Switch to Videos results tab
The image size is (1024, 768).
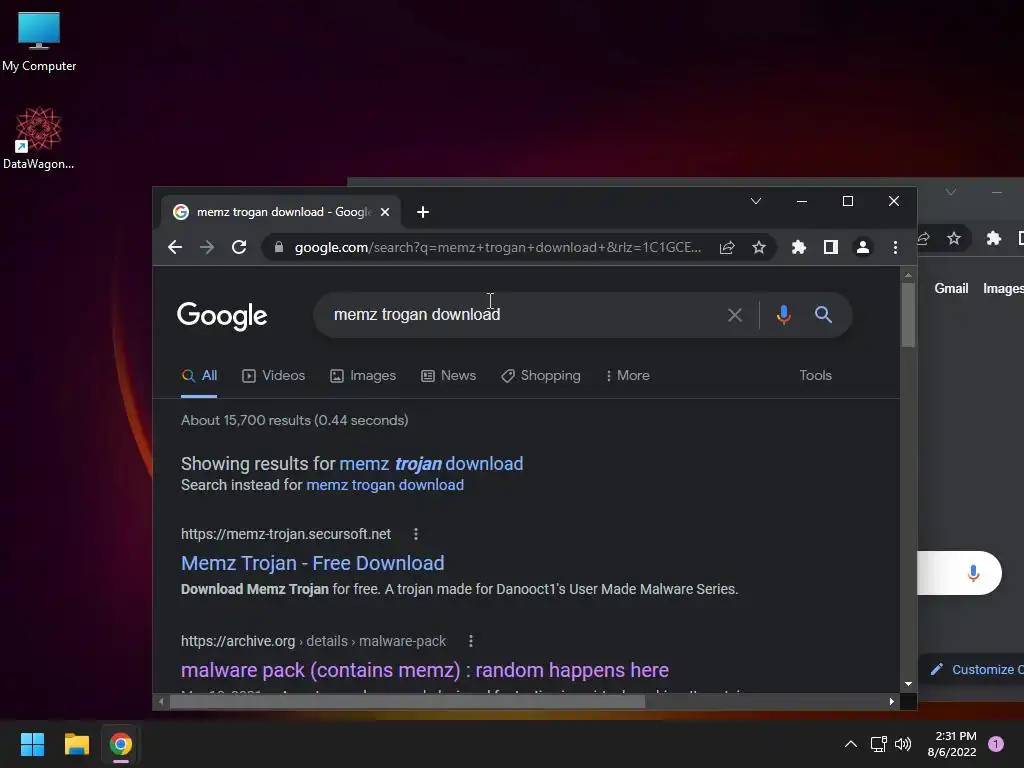point(274,376)
